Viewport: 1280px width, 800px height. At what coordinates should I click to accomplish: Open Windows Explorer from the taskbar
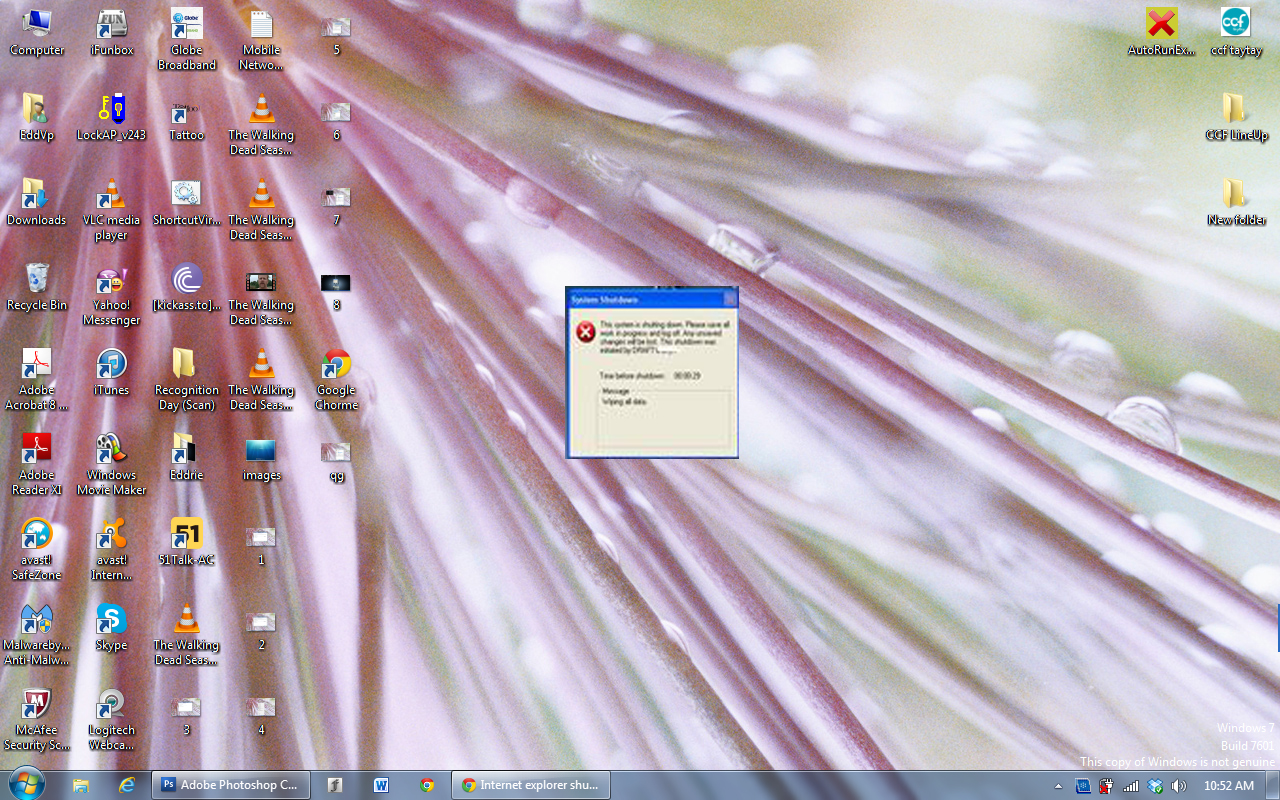point(81,785)
